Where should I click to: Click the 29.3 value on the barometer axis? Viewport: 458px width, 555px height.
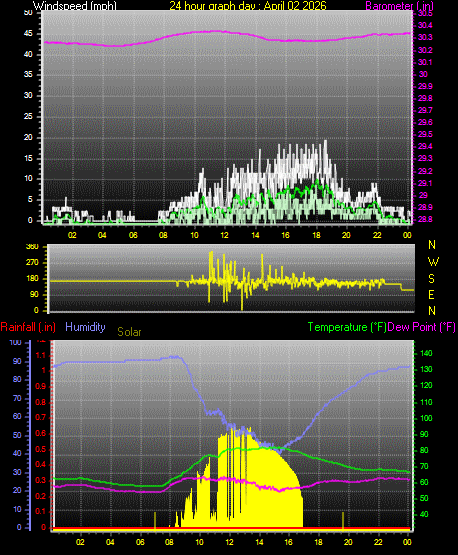pyautogui.click(x=425, y=158)
